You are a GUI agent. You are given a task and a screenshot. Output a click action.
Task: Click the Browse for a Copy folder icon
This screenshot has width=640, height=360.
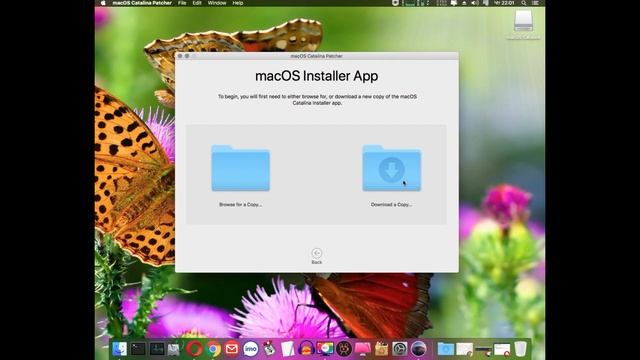pos(240,168)
